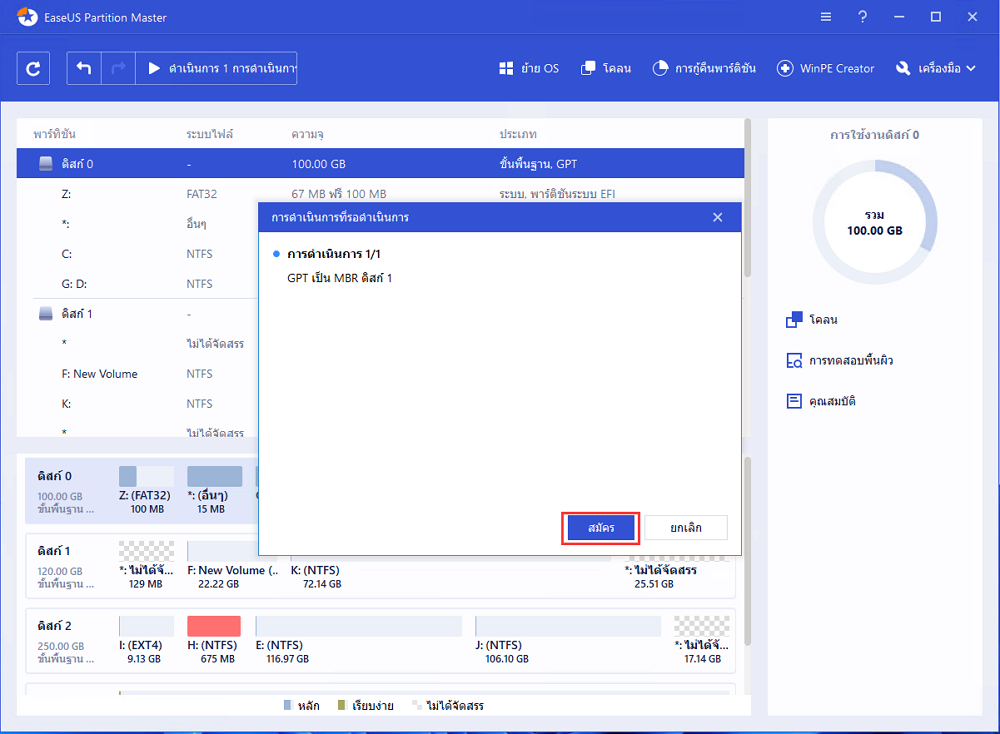Select F: New Volume row

[x=137, y=374]
